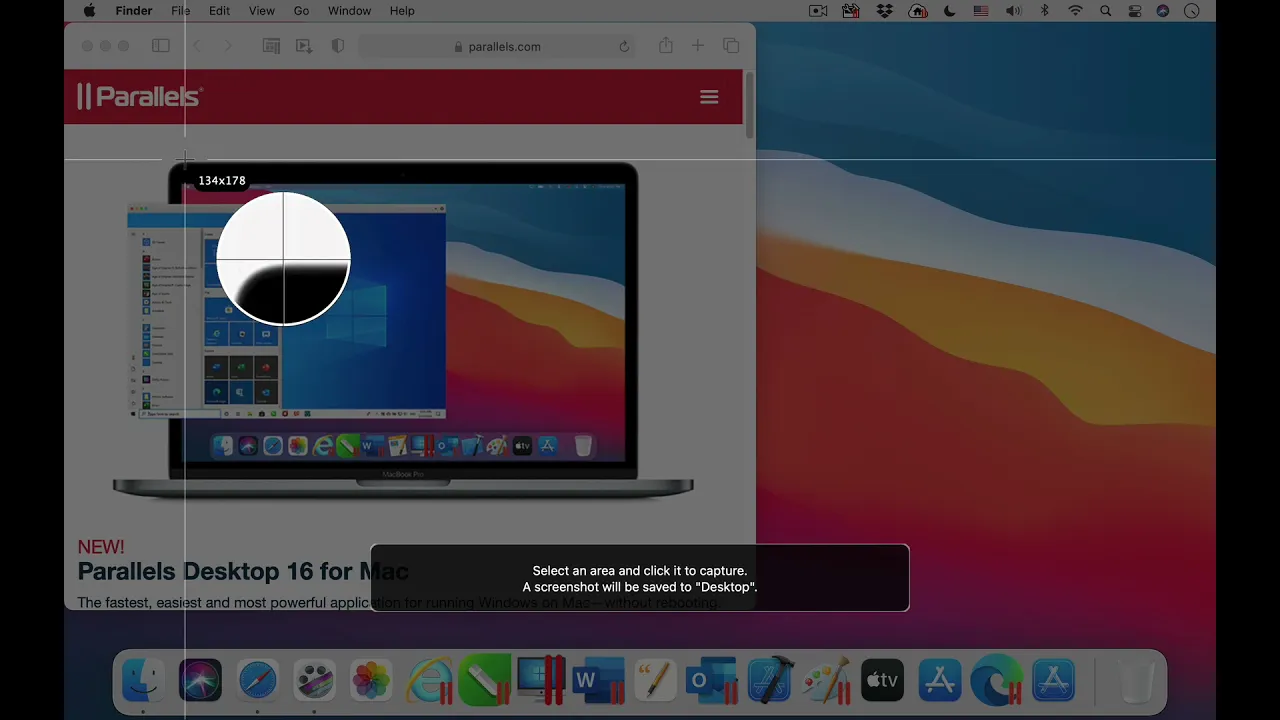This screenshot has width=1280, height=720.
Task: Go forward in Safari
Action: coord(228,46)
